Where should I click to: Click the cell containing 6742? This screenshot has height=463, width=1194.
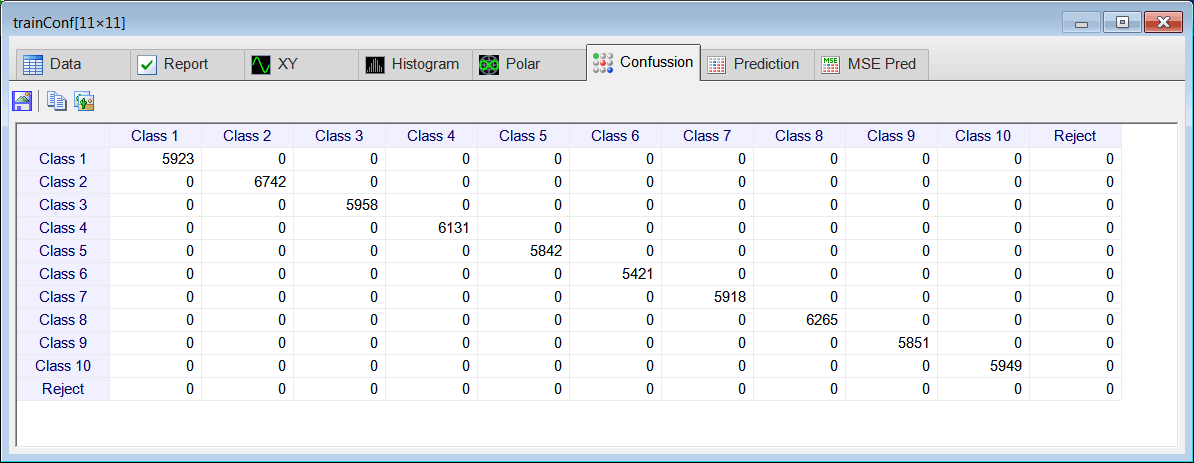coord(247,182)
